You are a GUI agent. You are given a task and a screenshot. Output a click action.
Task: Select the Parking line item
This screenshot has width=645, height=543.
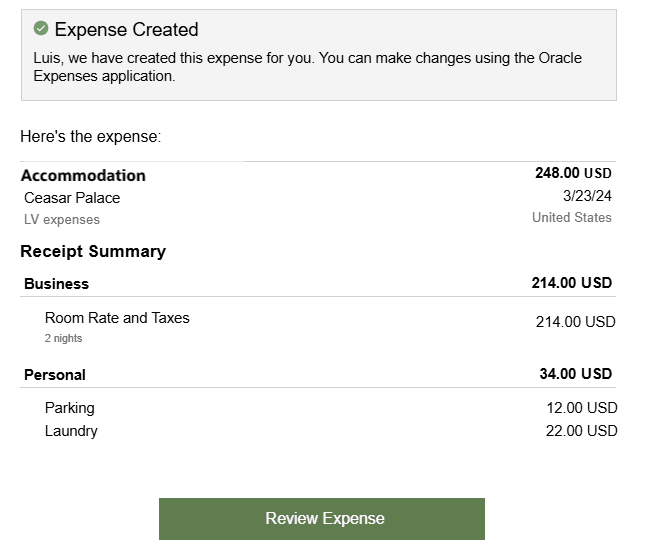(70, 408)
